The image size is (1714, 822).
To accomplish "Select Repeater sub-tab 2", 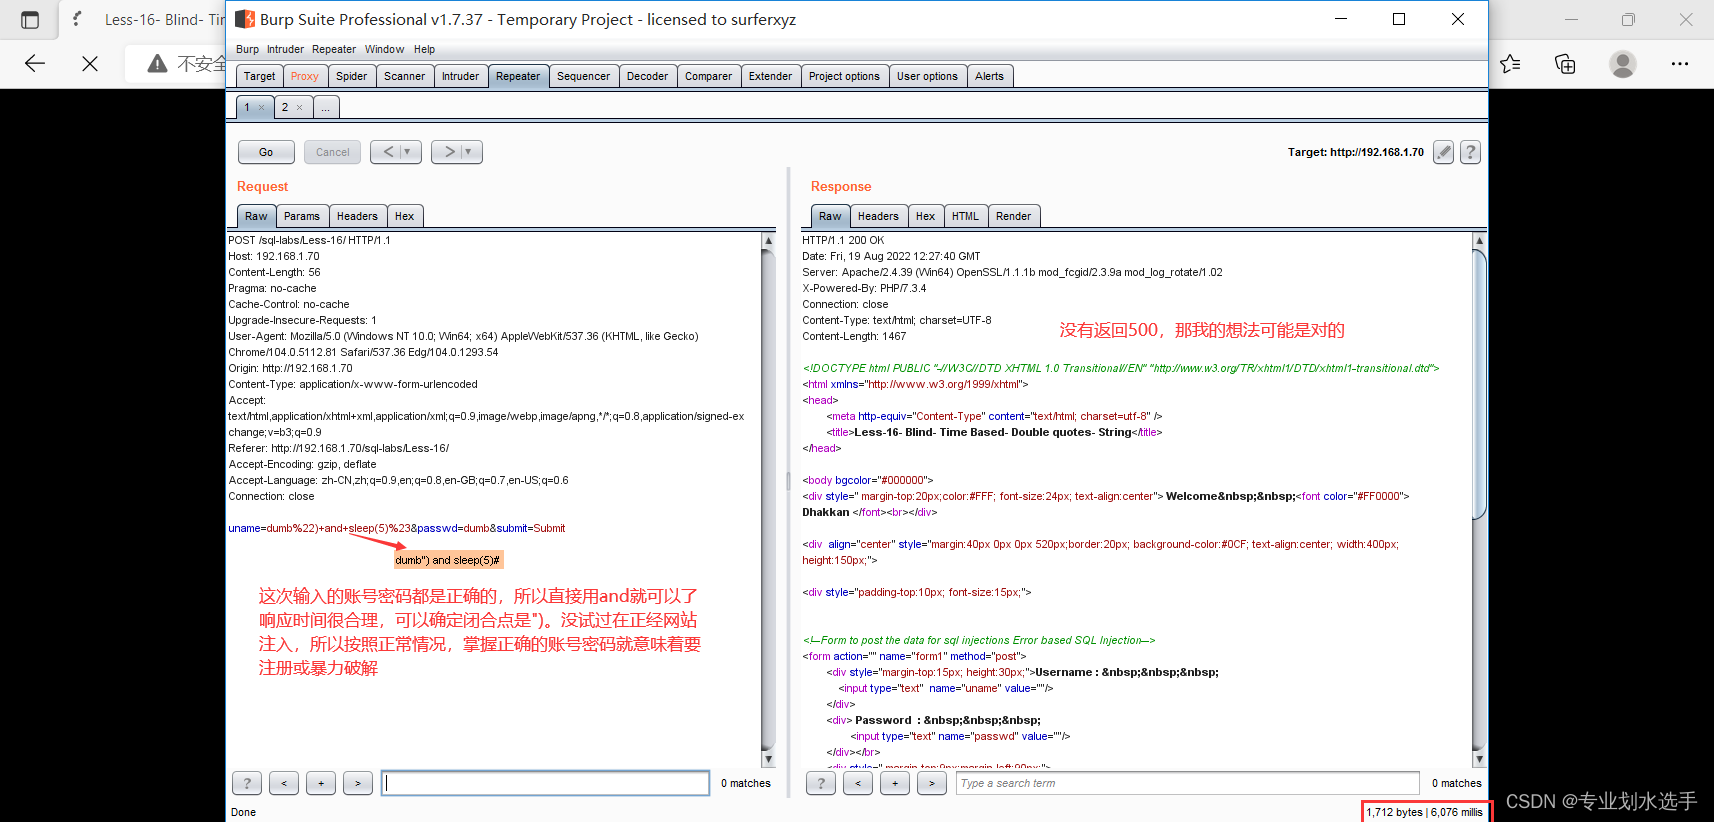I will pos(285,107).
